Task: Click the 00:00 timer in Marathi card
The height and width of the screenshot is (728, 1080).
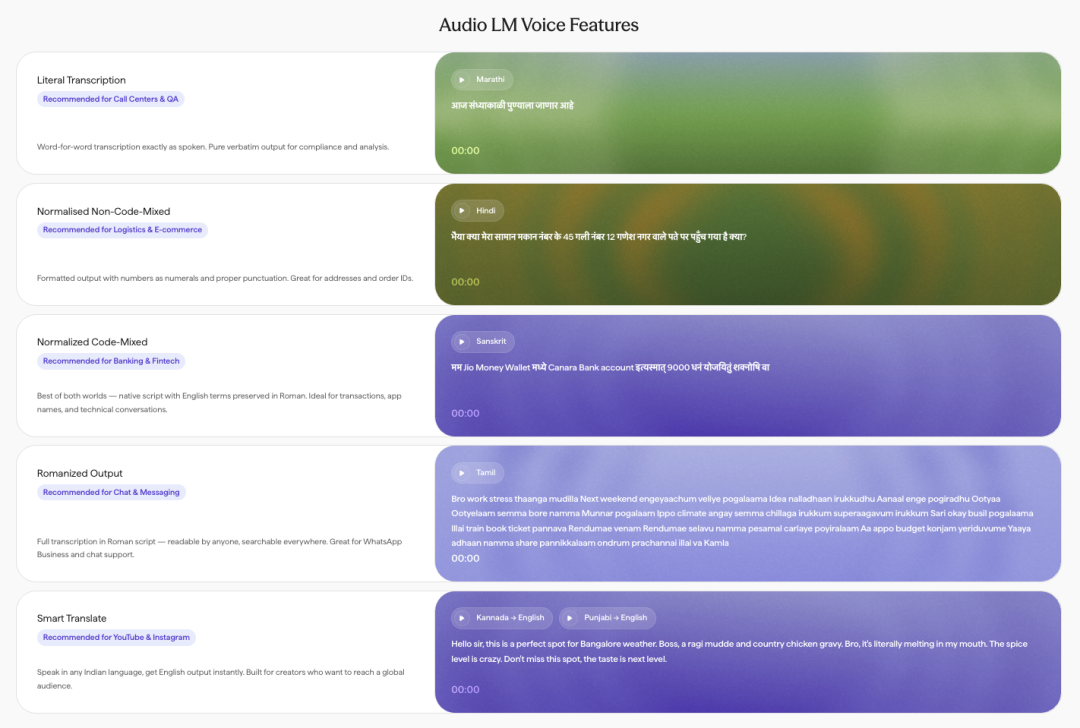Action: [466, 151]
